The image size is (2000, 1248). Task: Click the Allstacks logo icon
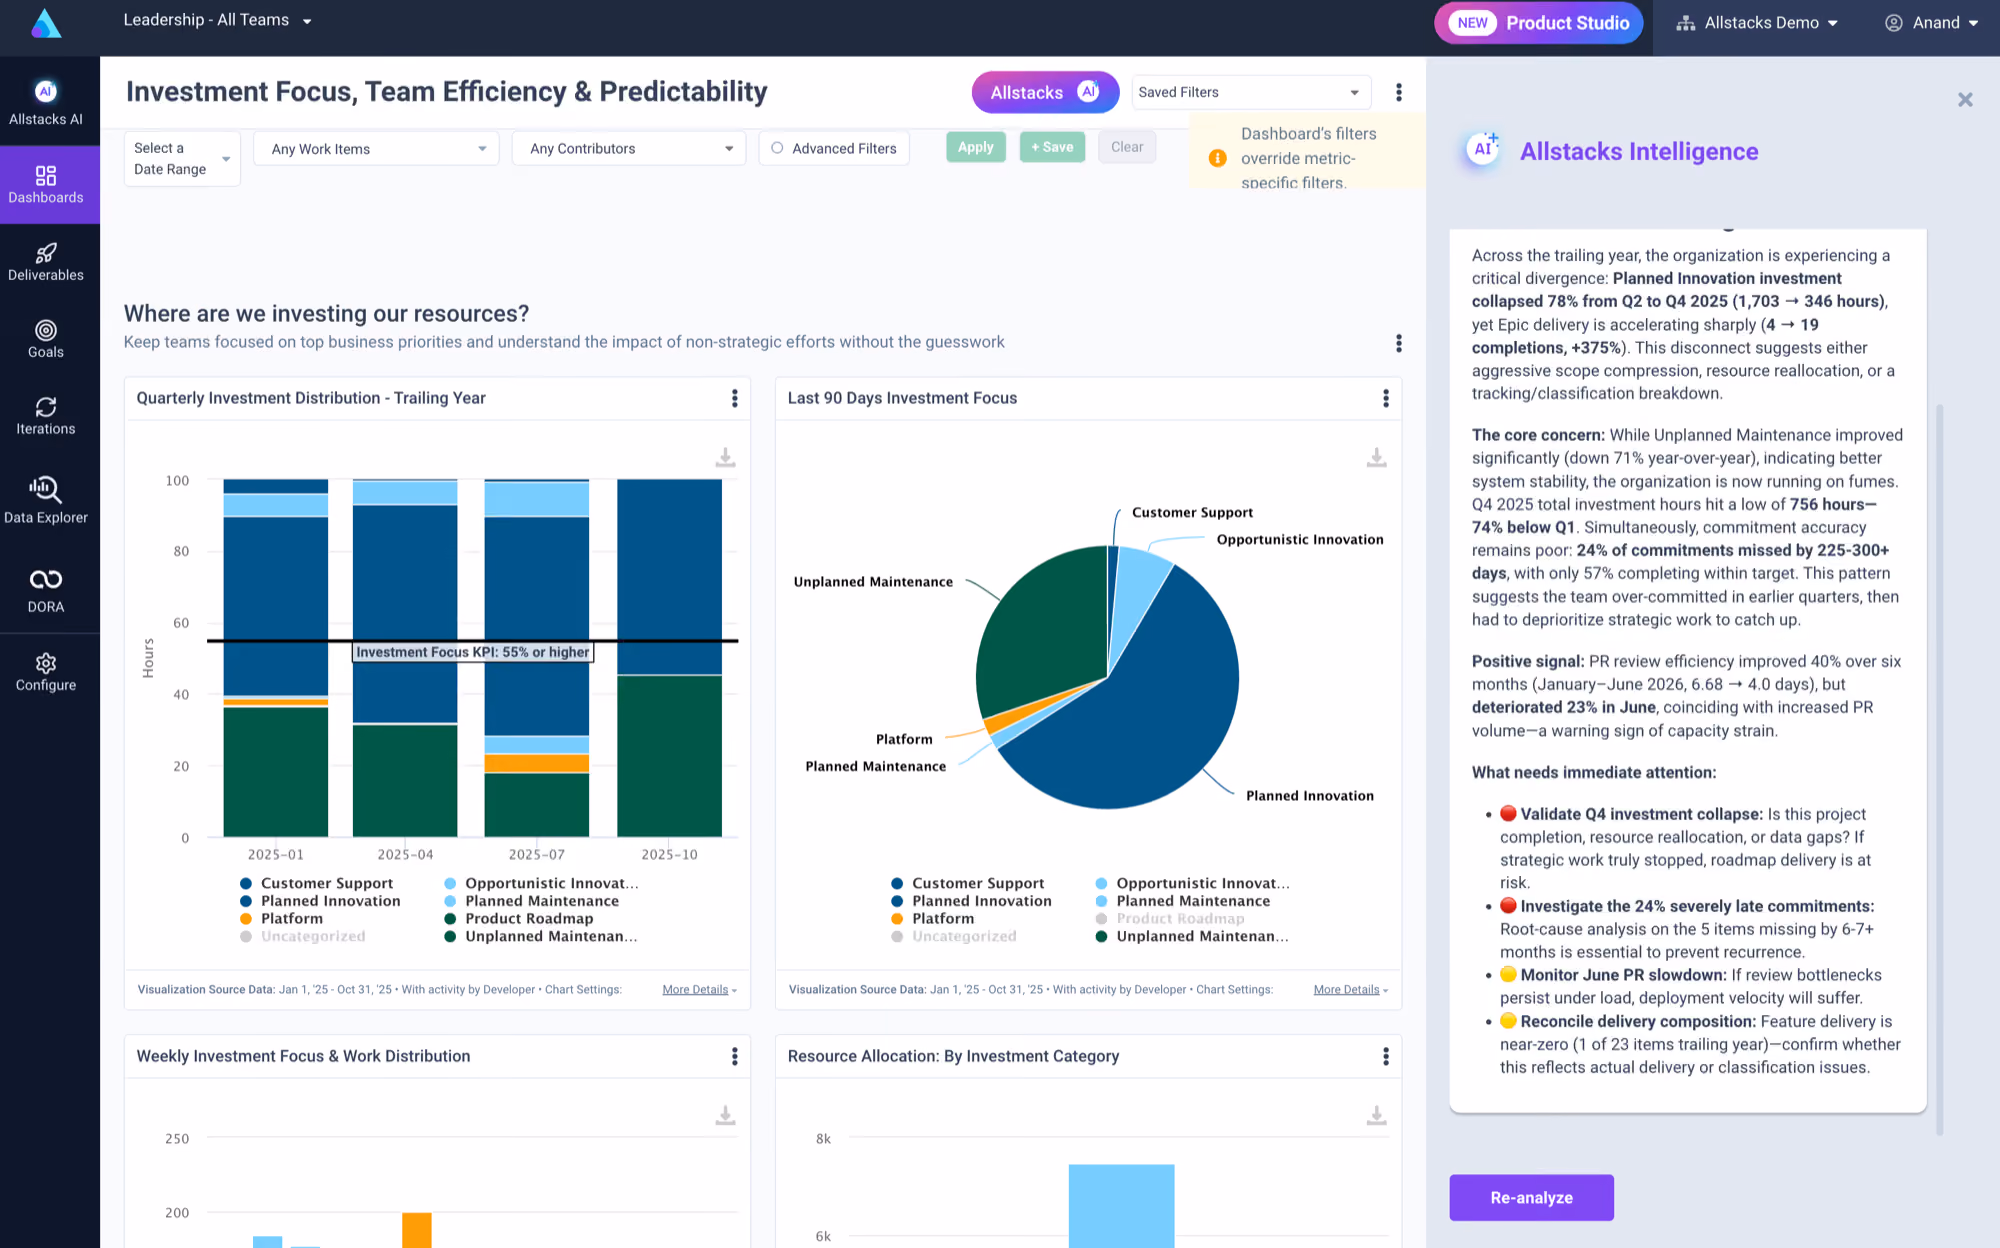(x=46, y=23)
